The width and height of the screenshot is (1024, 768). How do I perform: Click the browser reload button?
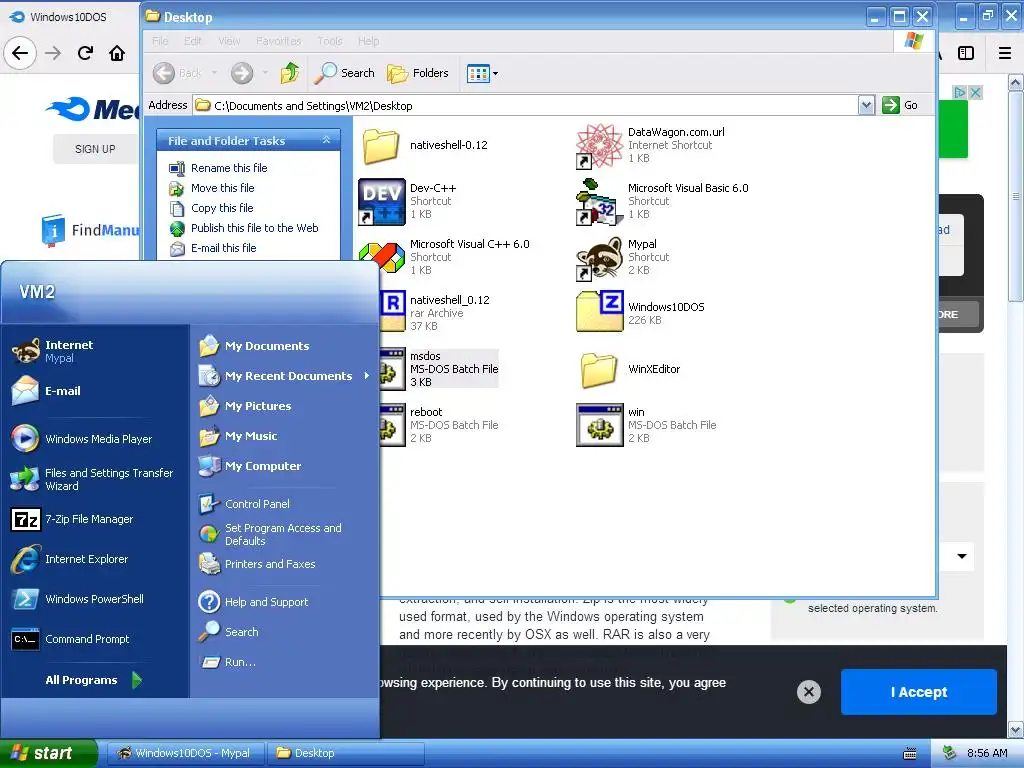click(x=85, y=53)
